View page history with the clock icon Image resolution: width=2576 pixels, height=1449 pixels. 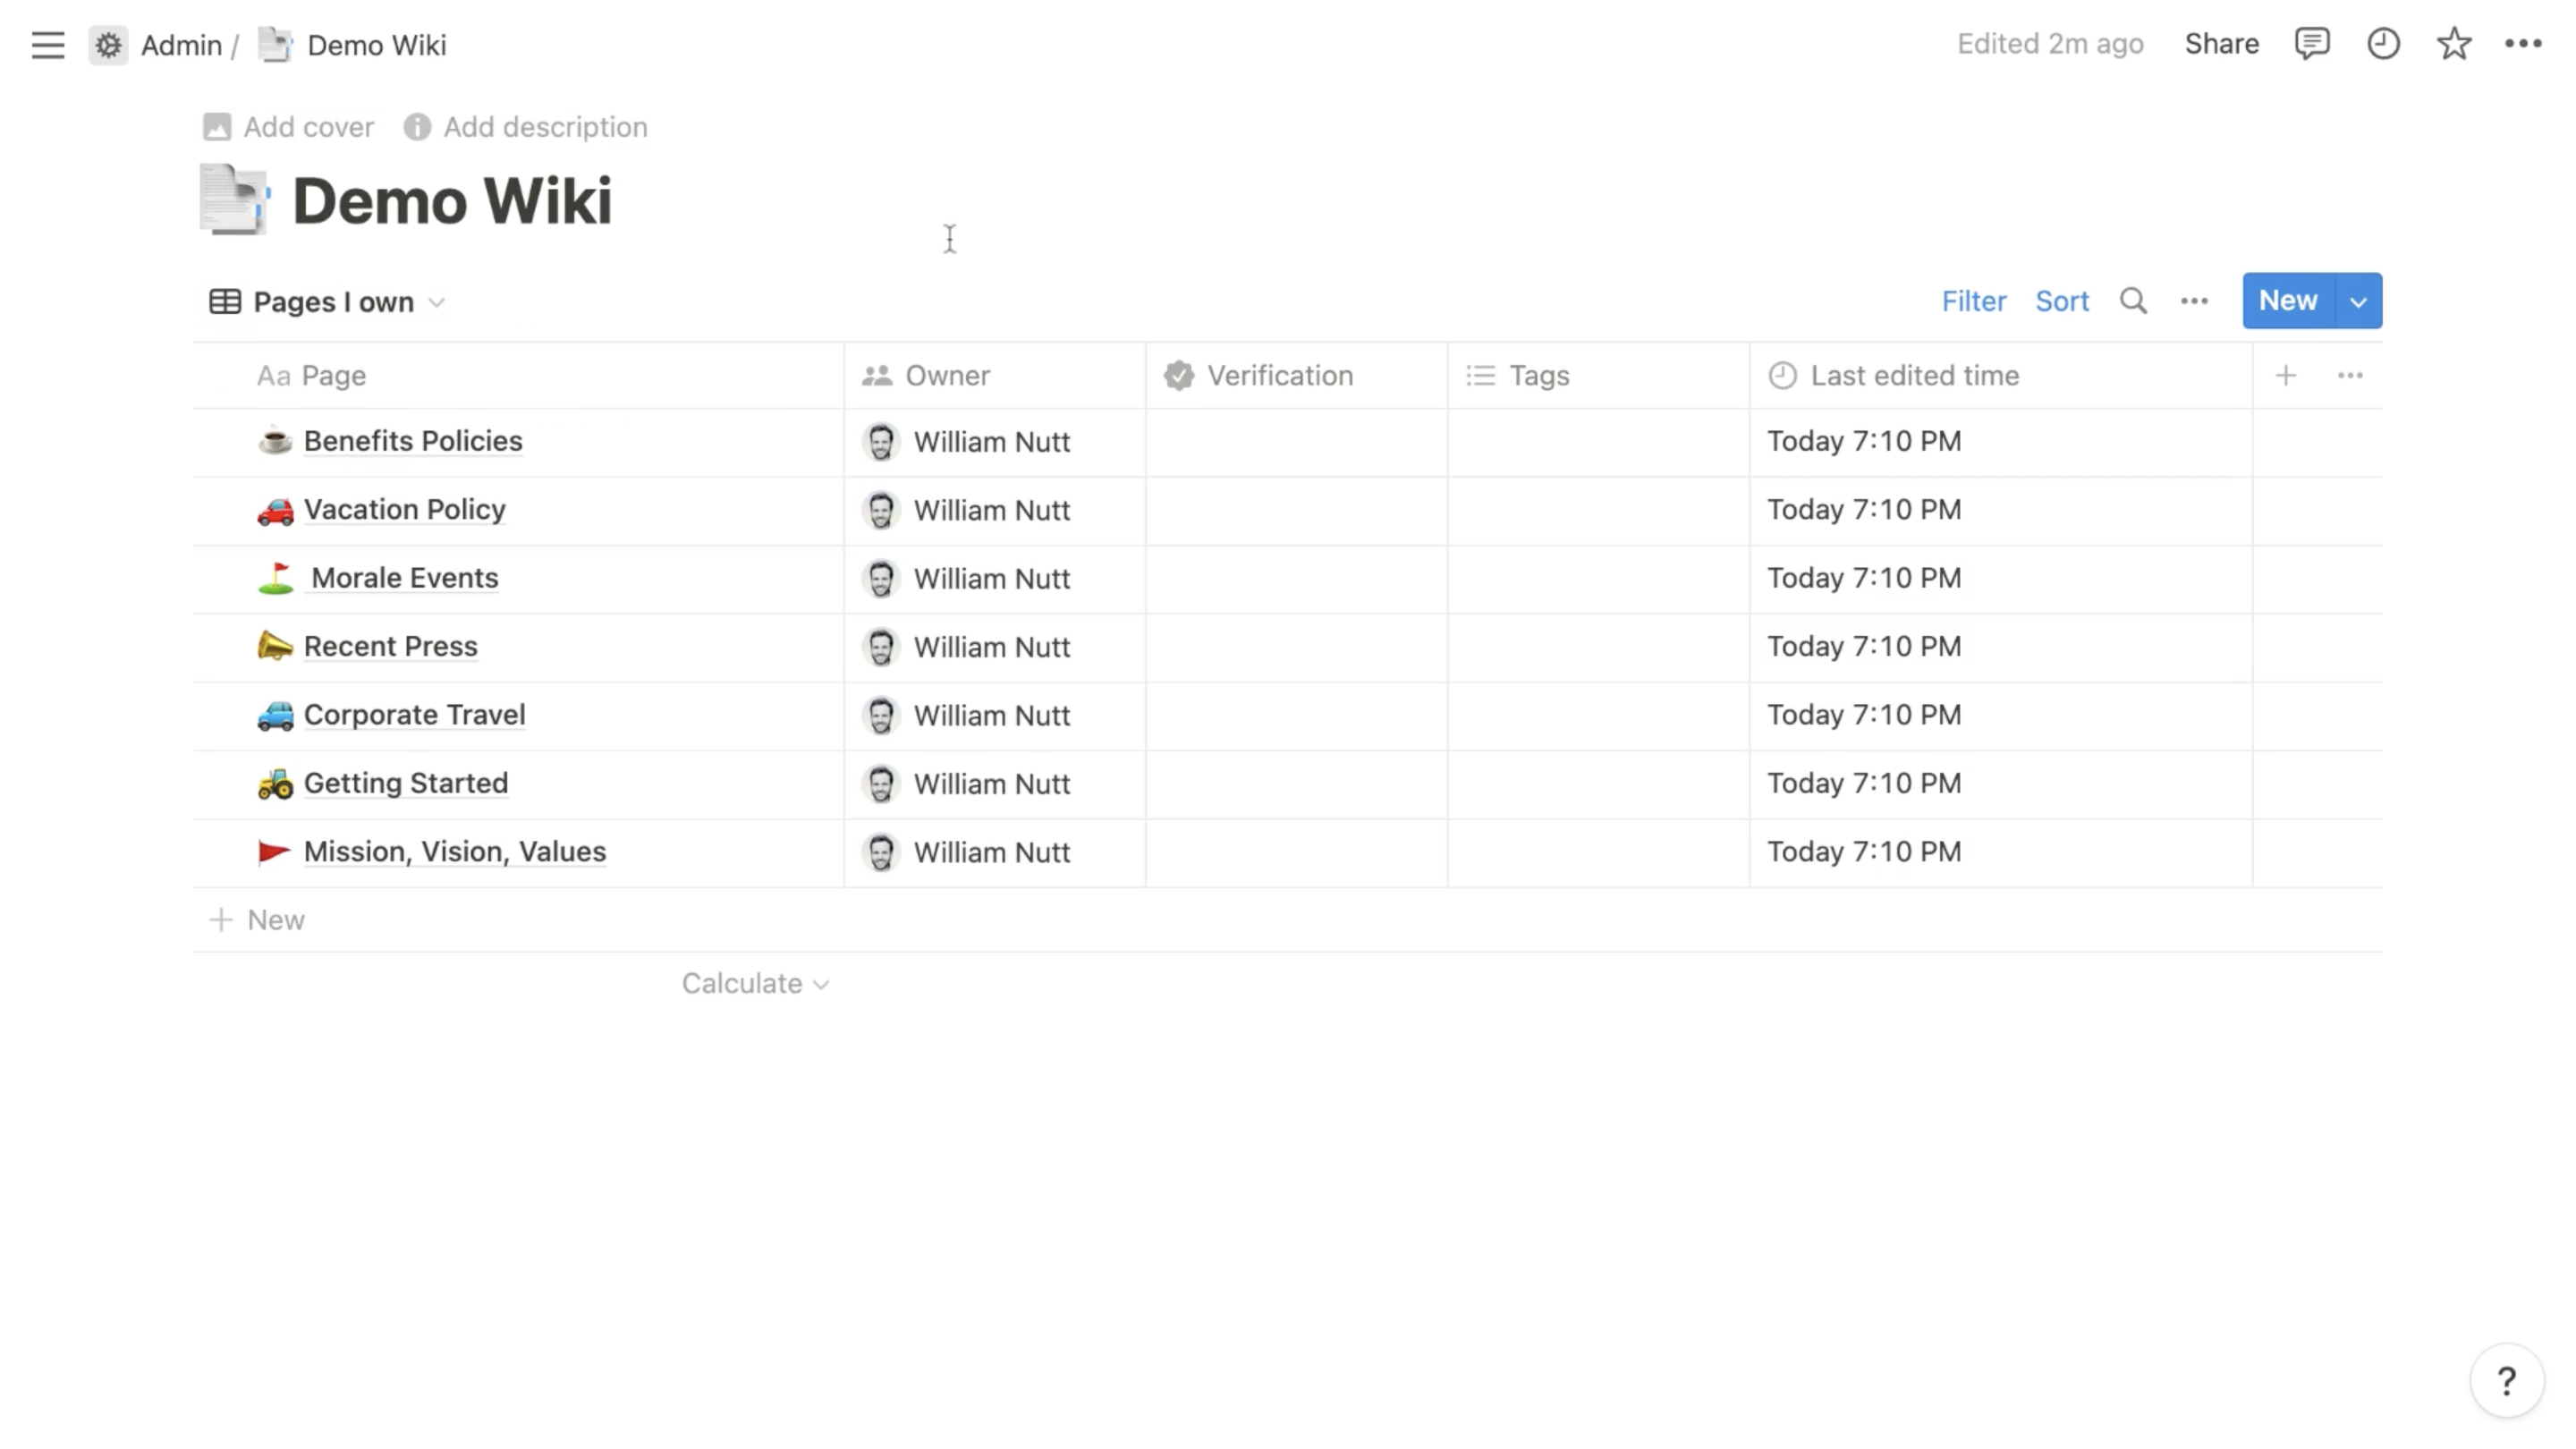[2383, 44]
